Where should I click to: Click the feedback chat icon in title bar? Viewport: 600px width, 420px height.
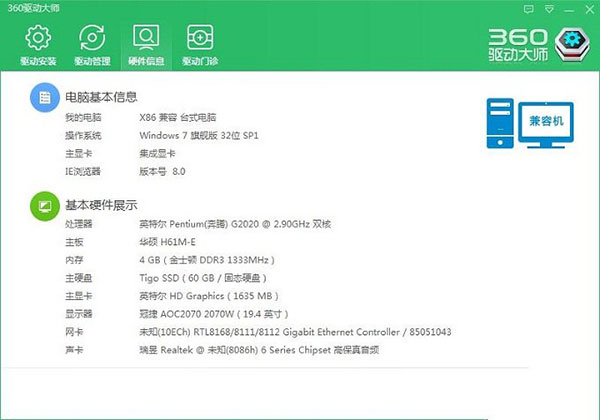point(528,9)
